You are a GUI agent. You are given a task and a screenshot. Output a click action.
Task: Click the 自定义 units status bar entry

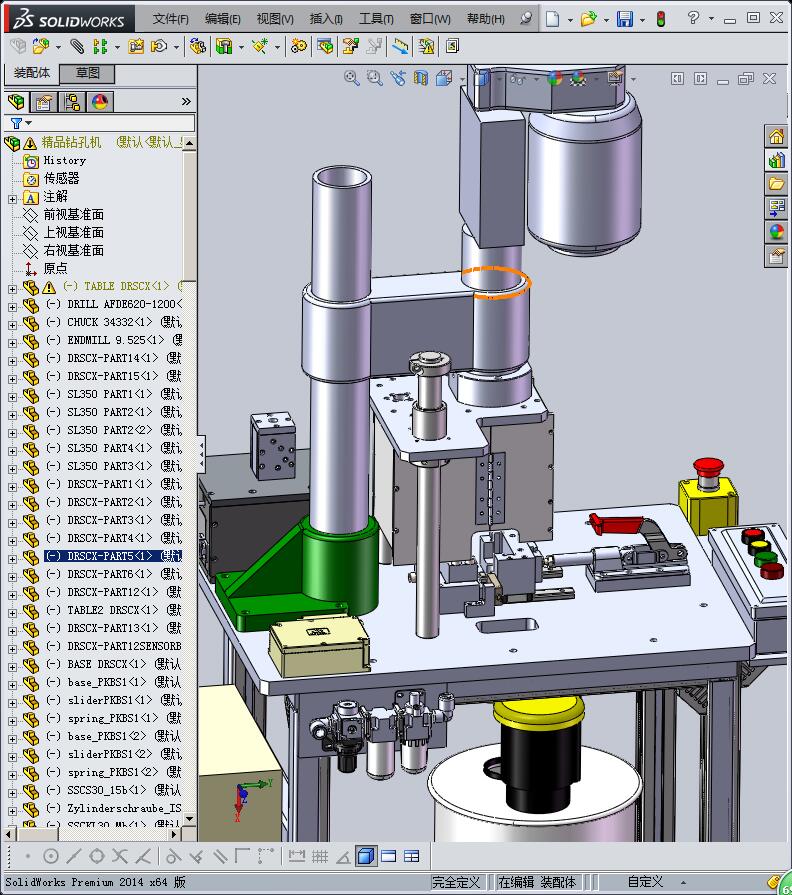pos(645,882)
